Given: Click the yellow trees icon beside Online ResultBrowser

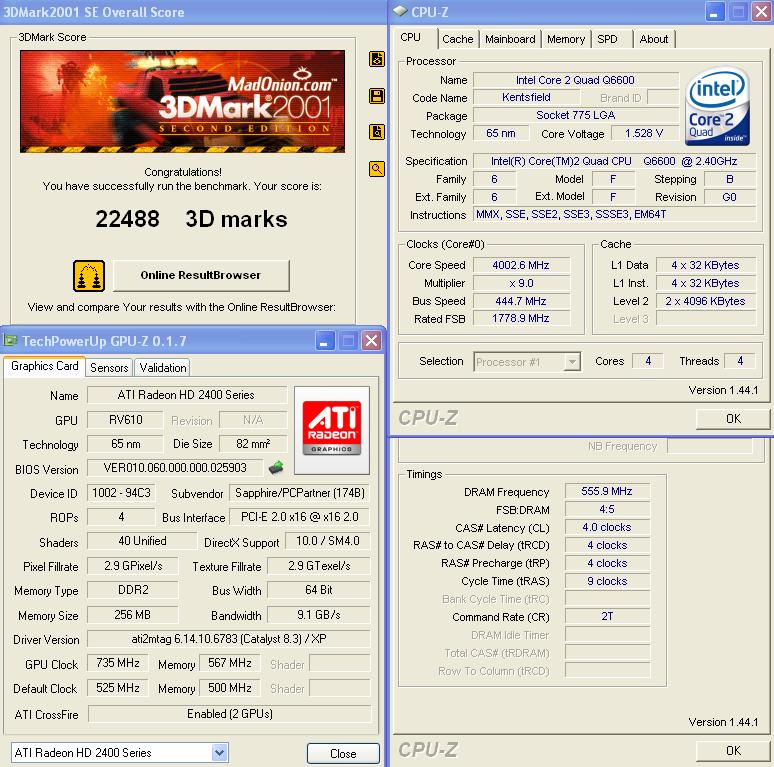Looking at the screenshot, I should [89, 276].
